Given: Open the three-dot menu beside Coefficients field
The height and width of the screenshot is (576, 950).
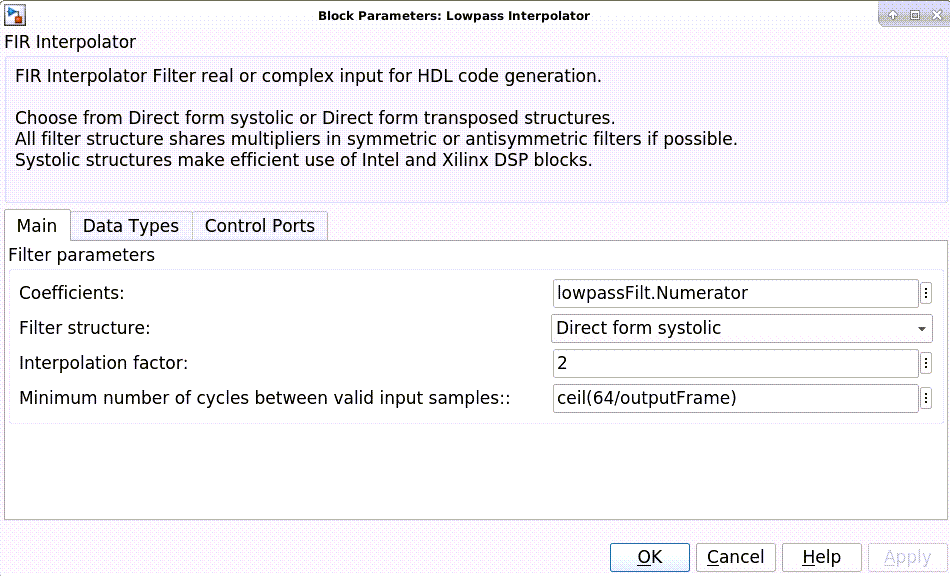Looking at the screenshot, I should tap(926, 293).
